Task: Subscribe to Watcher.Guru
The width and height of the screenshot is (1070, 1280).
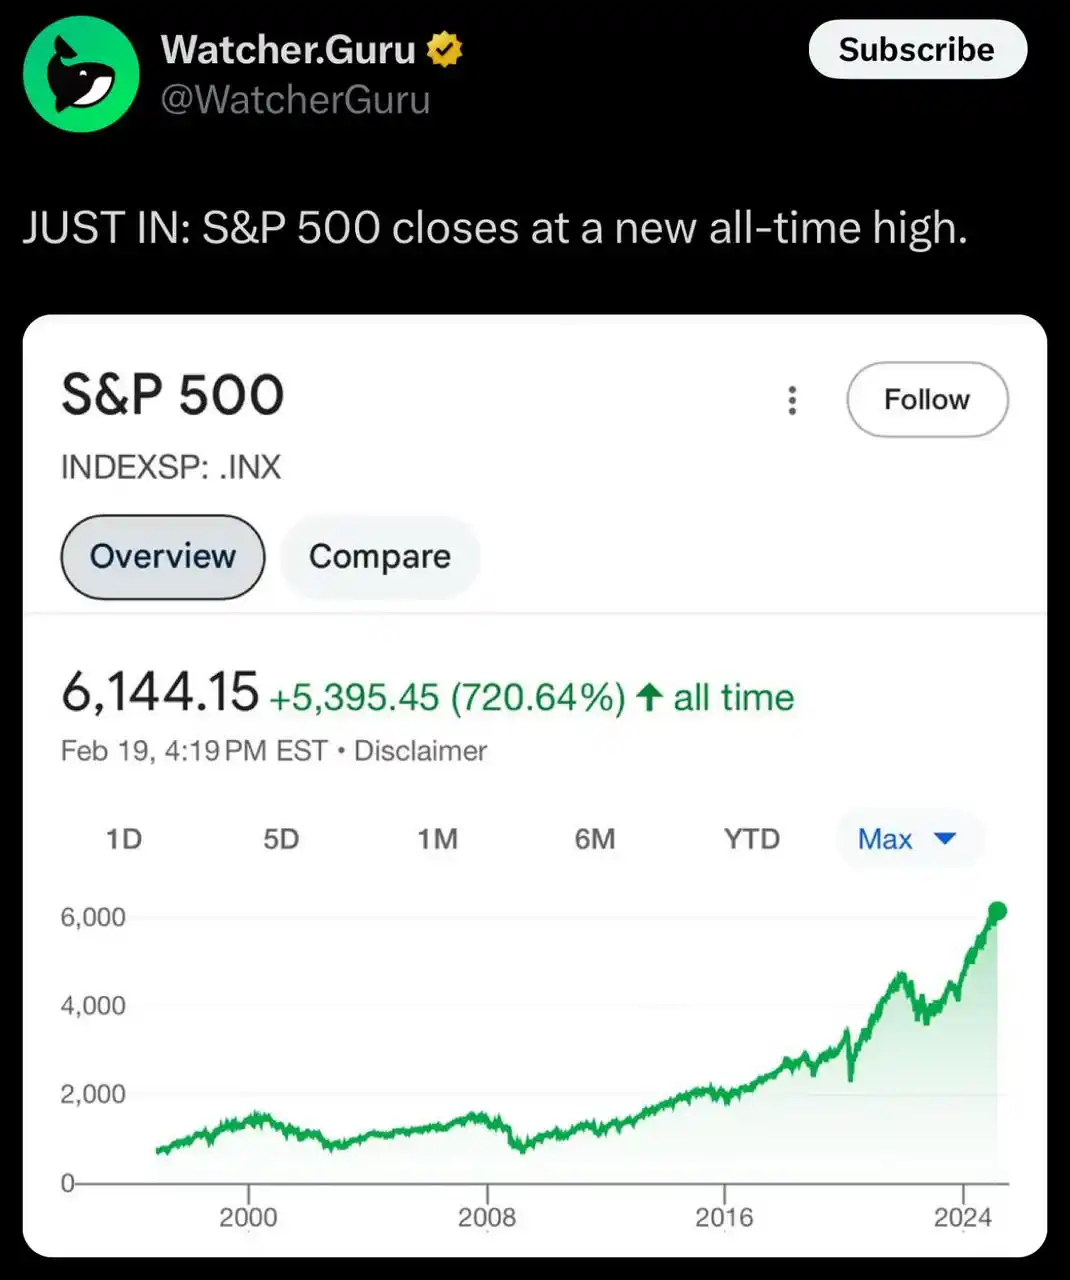Action: point(917,49)
